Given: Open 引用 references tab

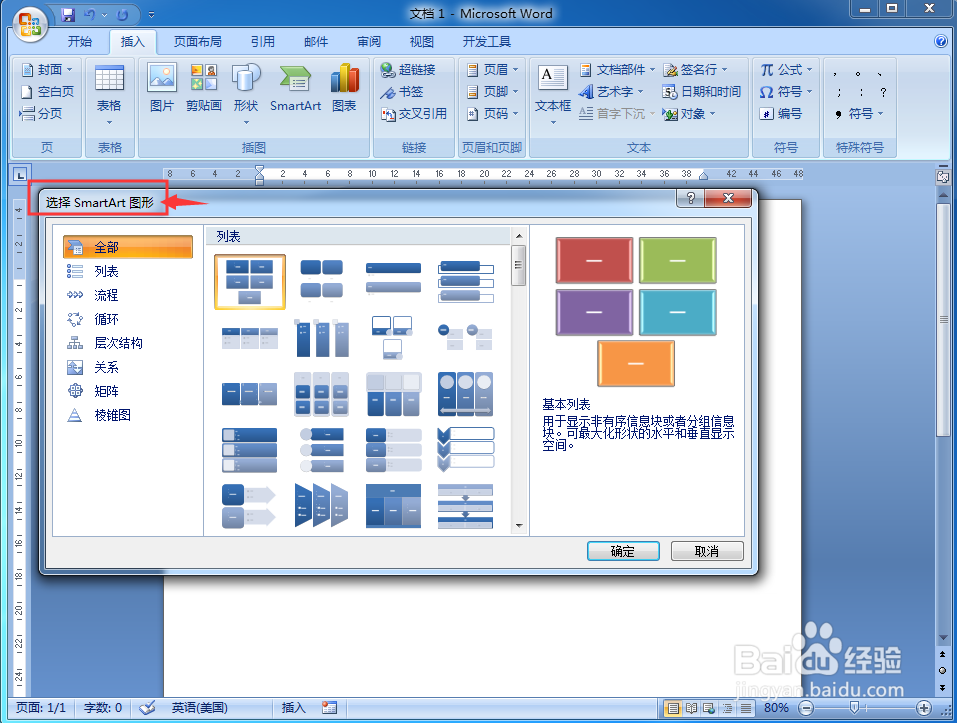Looking at the screenshot, I should (x=263, y=41).
